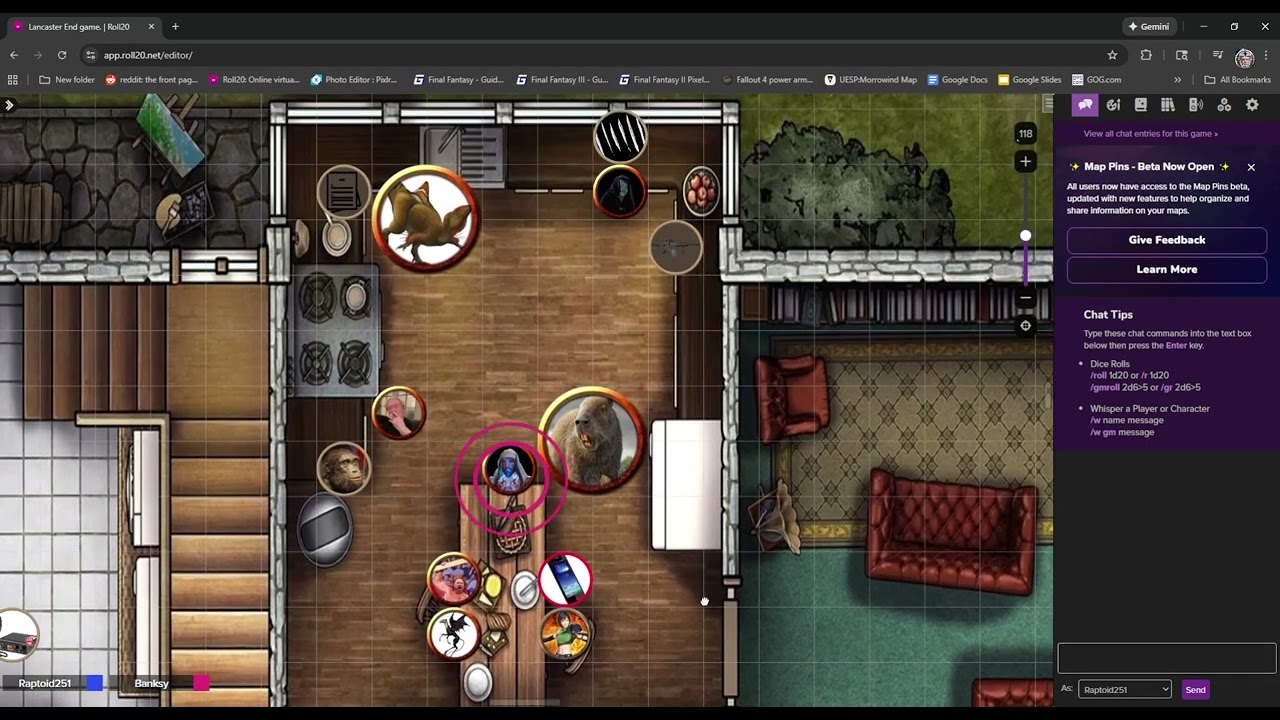Open the Chat tab in the sidebar
The width and height of the screenshot is (1280, 720).
click(1085, 105)
